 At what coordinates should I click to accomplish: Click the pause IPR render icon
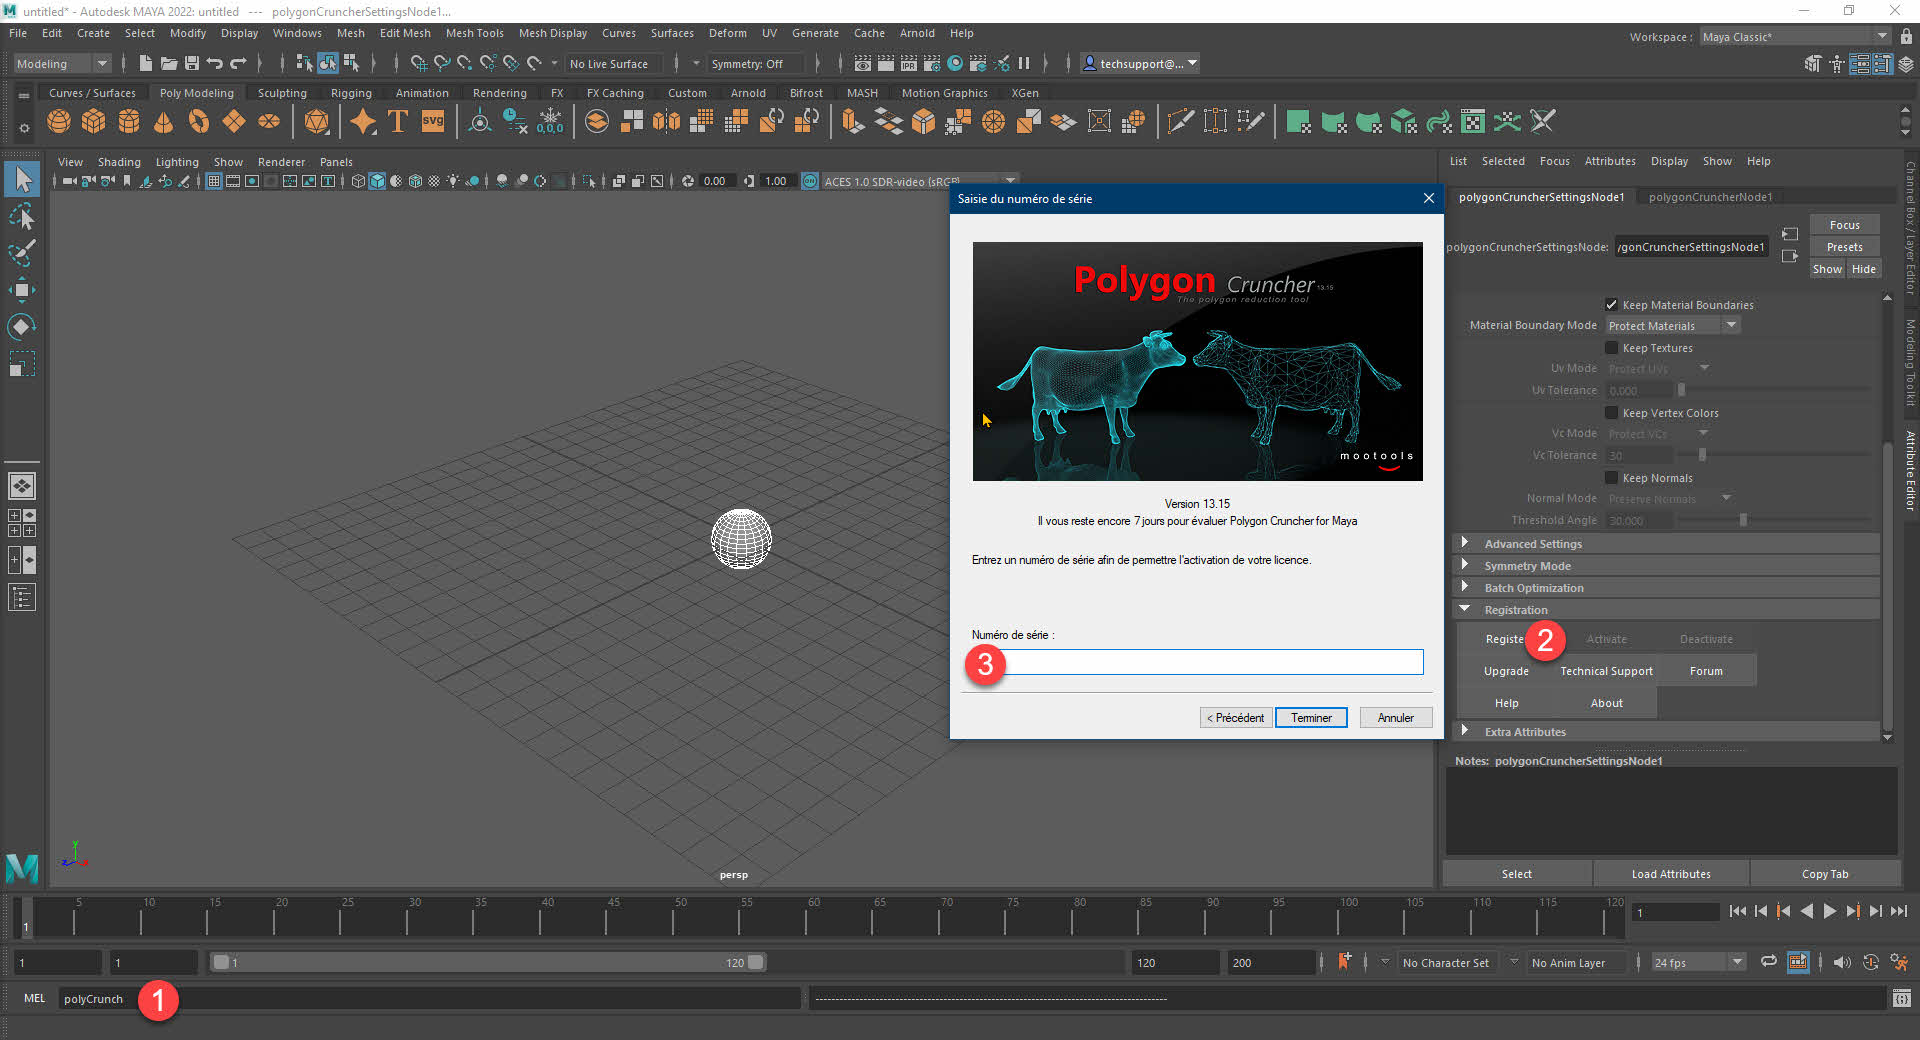click(x=1024, y=63)
